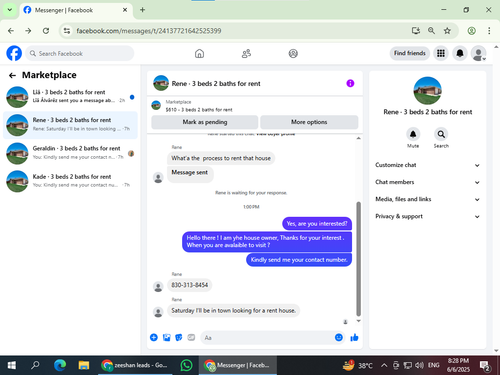Viewport: 500px width, 375px height.
Task: Click the taskbar clock showing 8:28 PM
Action: (458, 365)
